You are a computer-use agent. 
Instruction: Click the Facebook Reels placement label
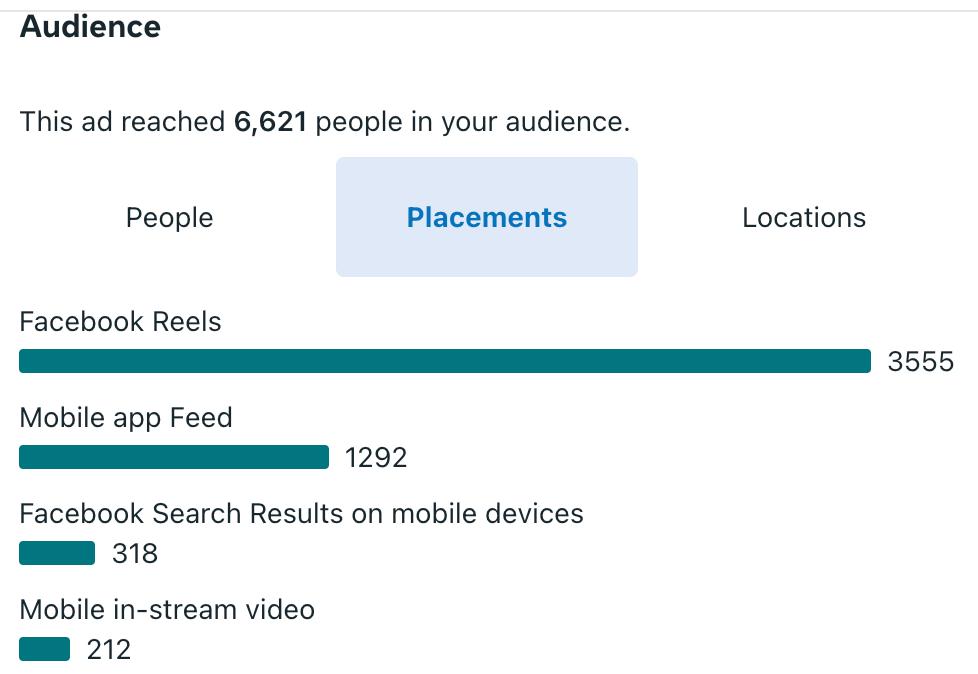click(x=120, y=322)
